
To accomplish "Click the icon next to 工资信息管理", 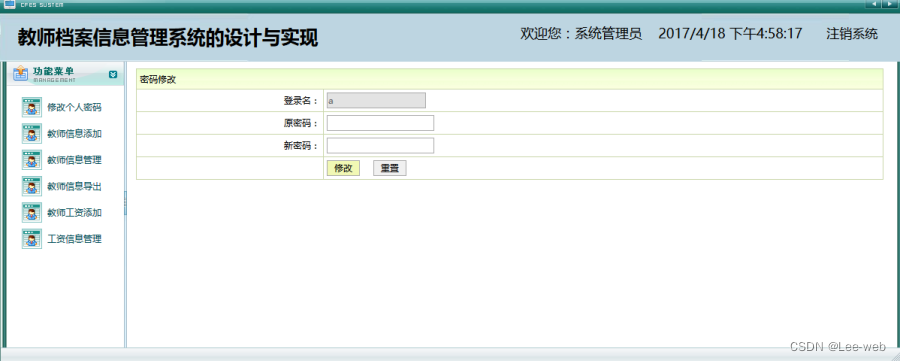I will click(x=32, y=239).
